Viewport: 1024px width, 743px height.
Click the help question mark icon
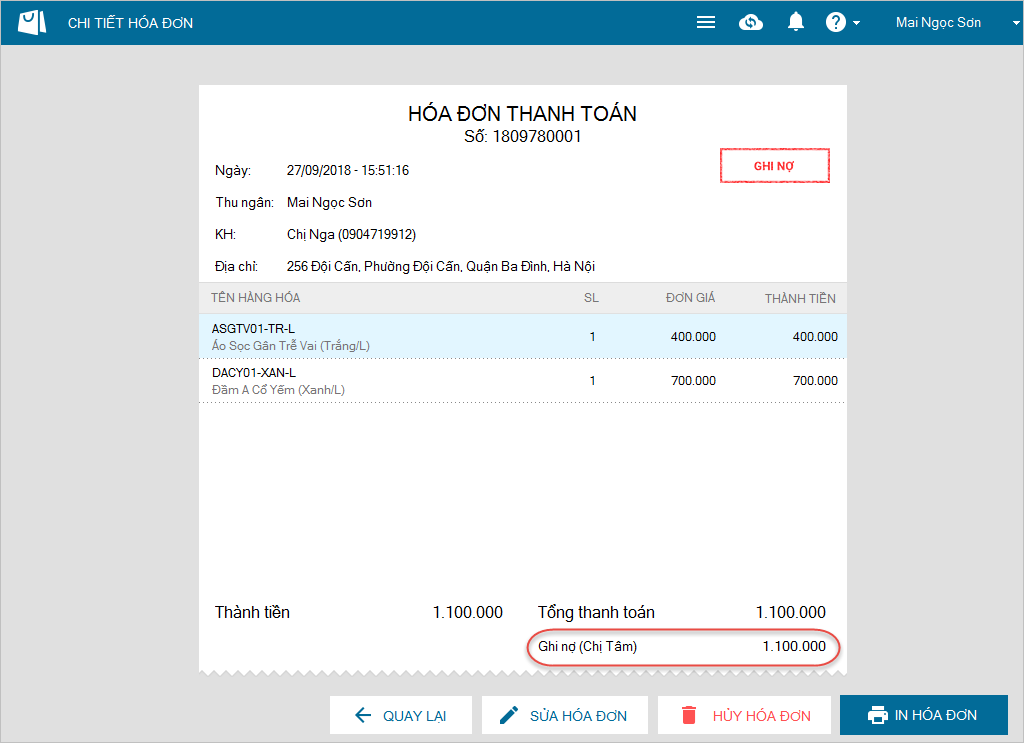pos(835,22)
